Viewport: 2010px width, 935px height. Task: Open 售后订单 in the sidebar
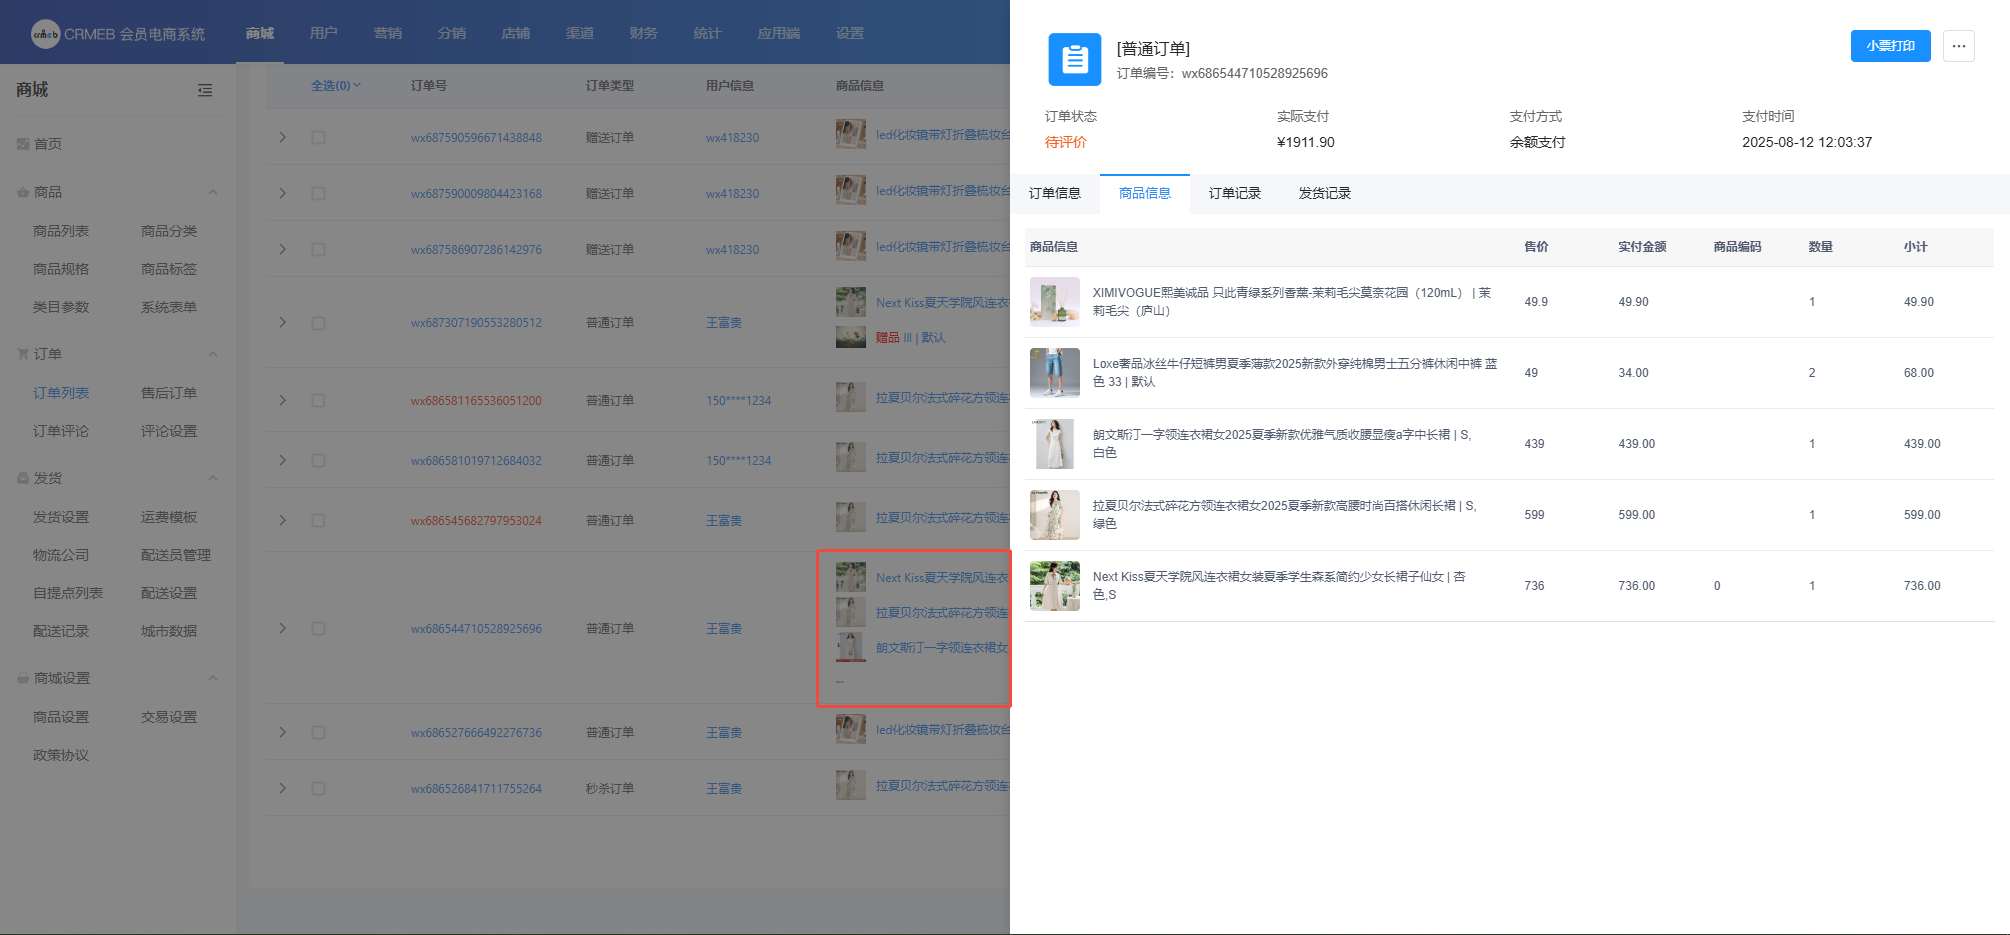[169, 393]
